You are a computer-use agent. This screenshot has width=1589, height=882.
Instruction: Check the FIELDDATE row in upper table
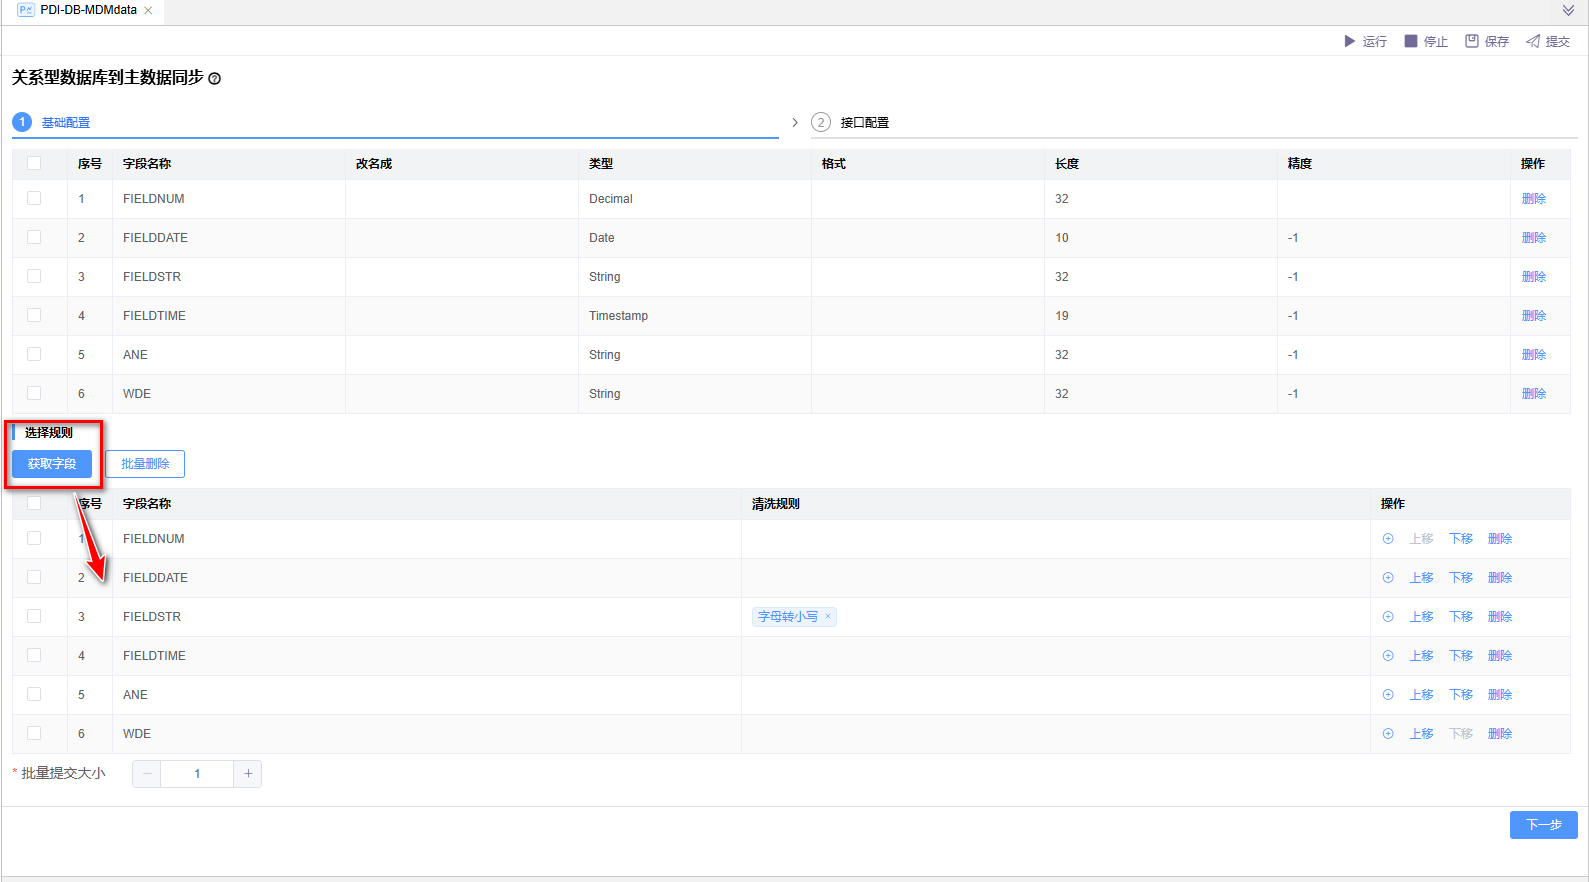pyautogui.click(x=34, y=238)
